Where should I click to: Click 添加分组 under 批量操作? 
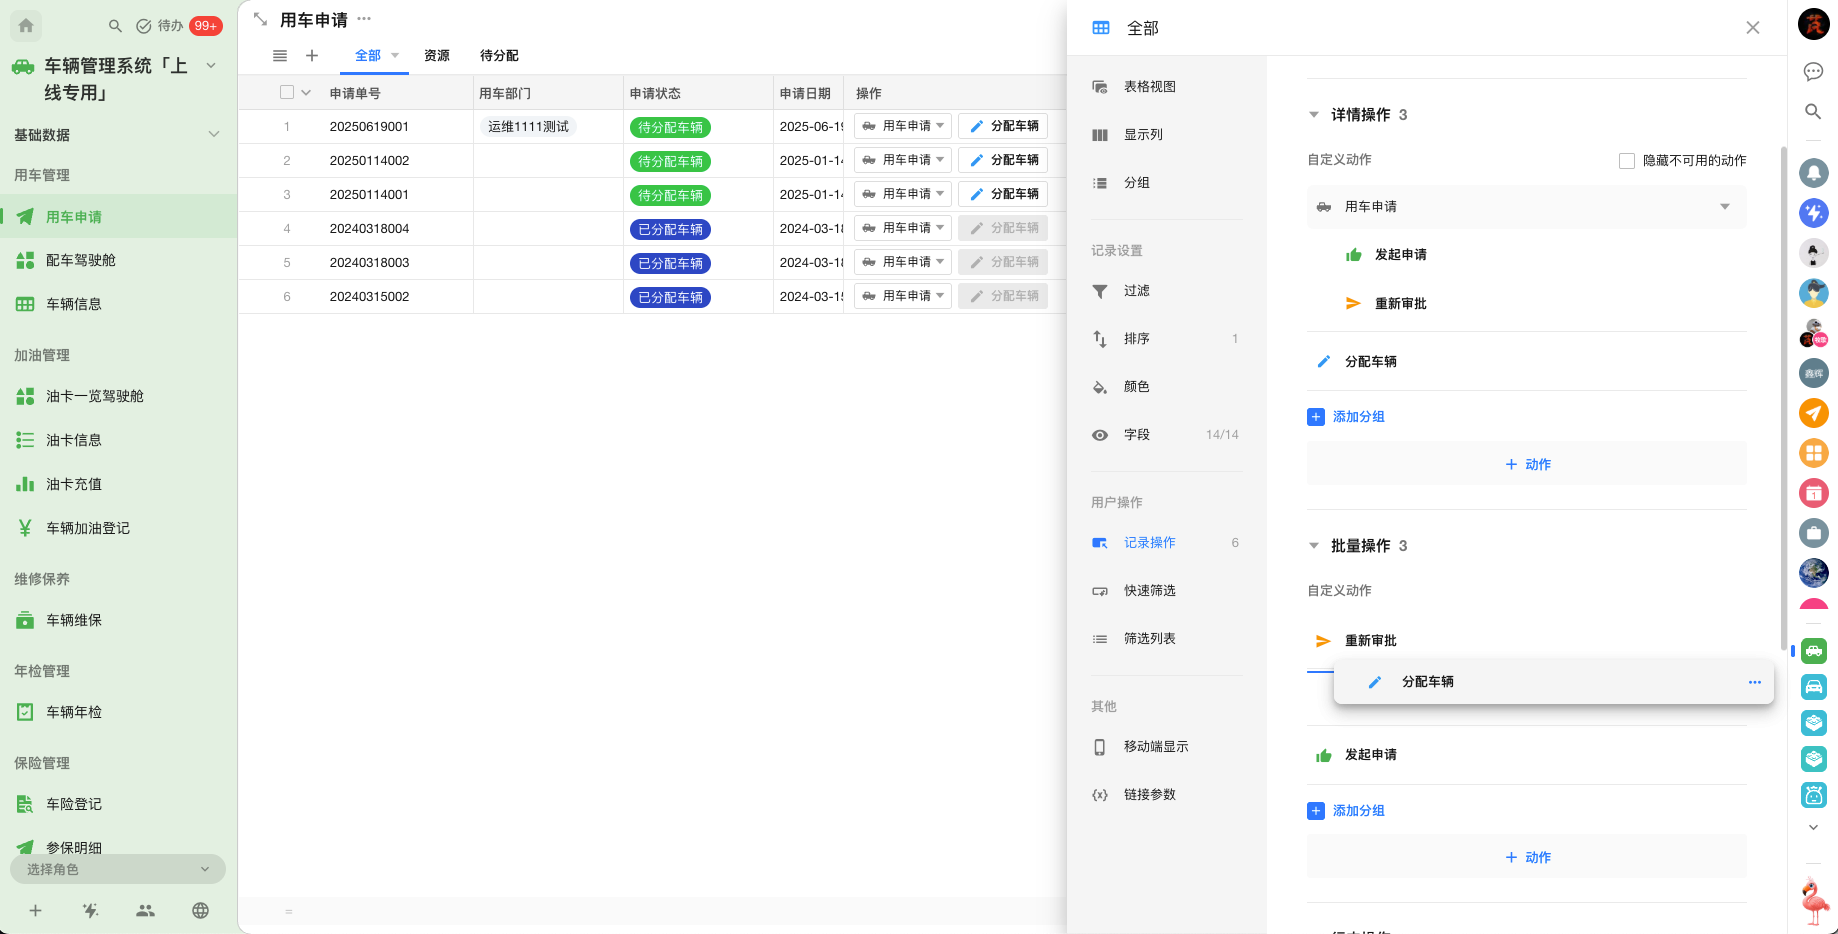pos(1346,811)
